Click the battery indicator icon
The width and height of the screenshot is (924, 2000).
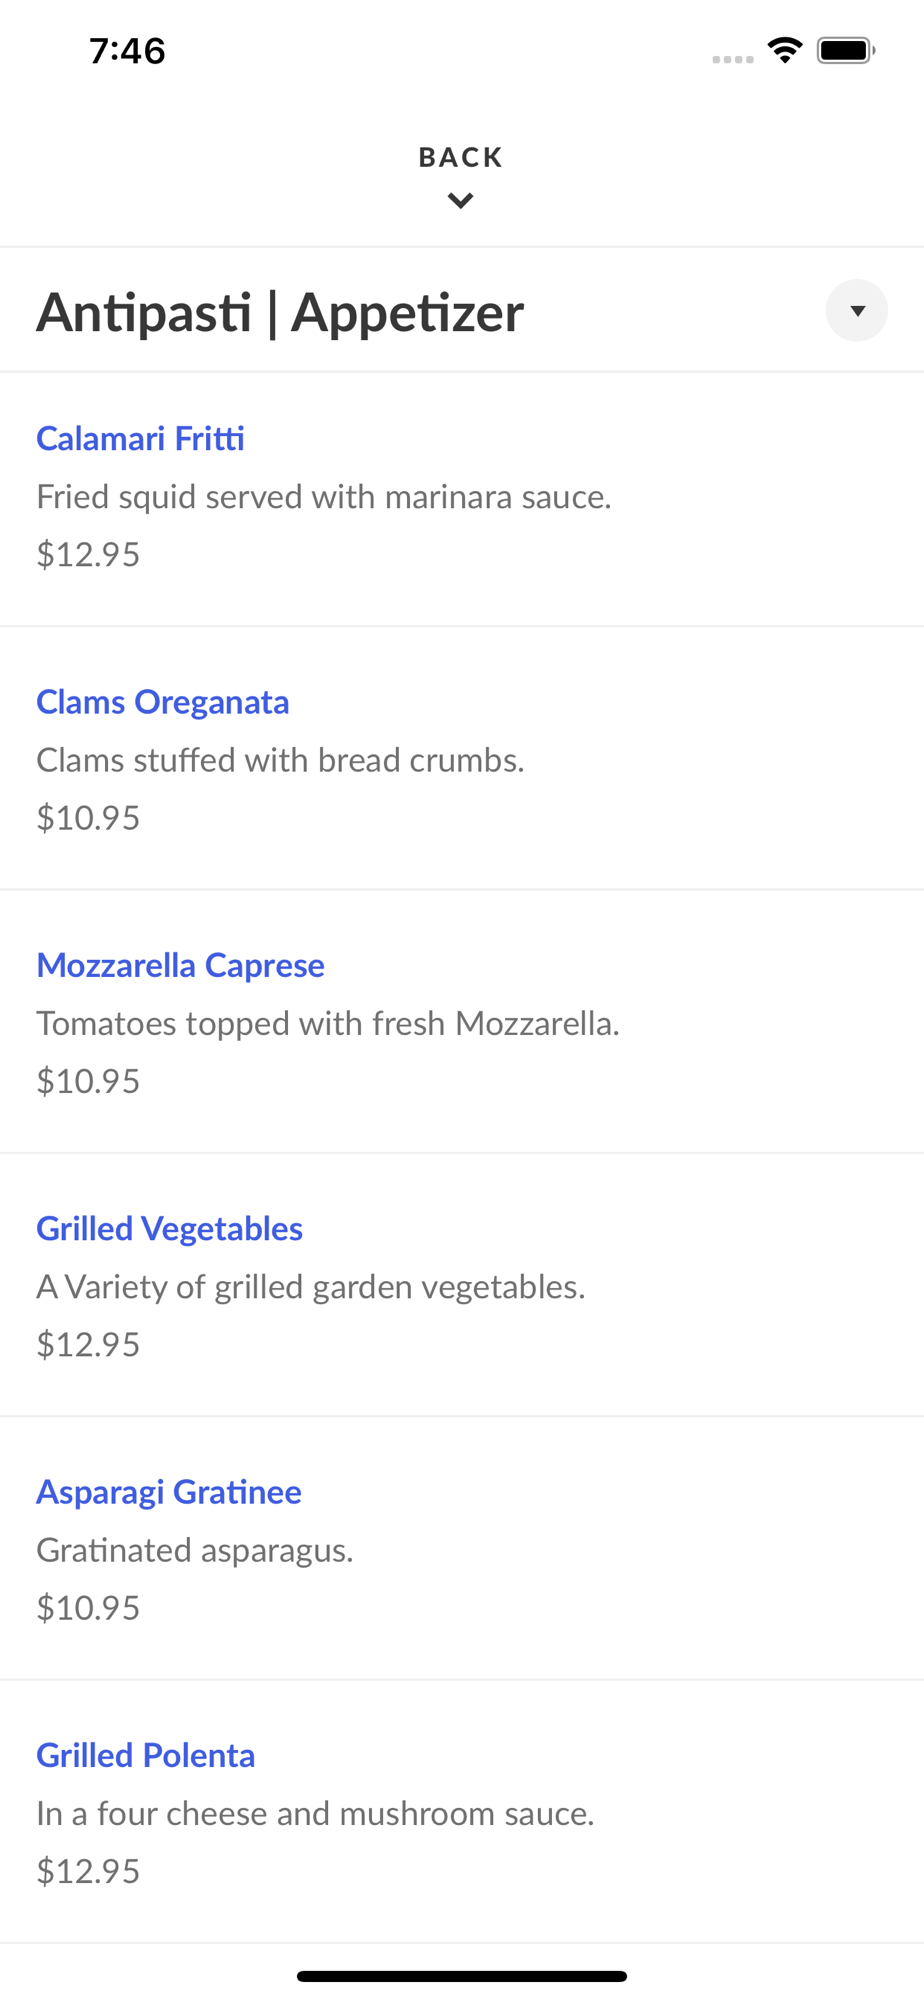click(845, 50)
